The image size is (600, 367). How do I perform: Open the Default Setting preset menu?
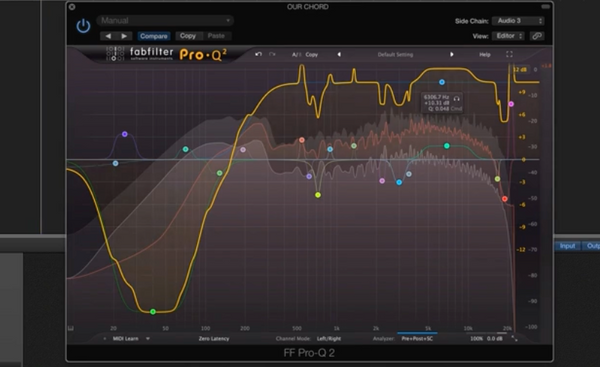[x=395, y=55]
